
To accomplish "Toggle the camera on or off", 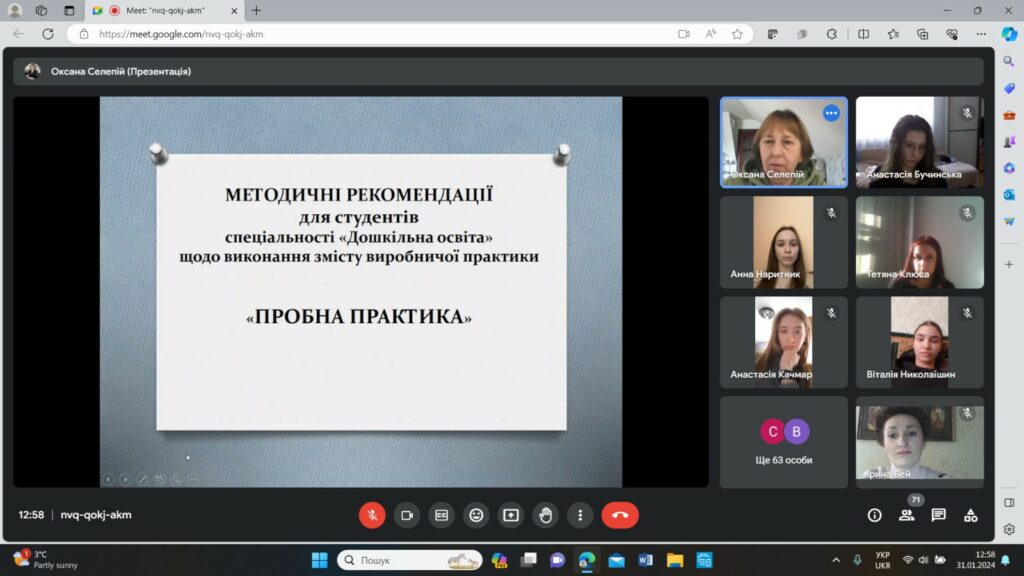I will (x=407, y=515).
